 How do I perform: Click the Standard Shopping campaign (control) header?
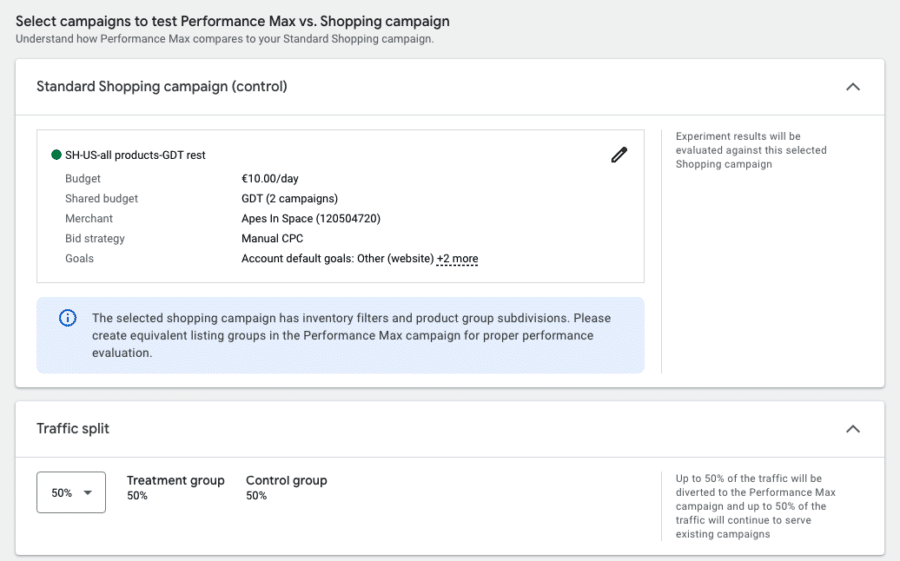162,87
